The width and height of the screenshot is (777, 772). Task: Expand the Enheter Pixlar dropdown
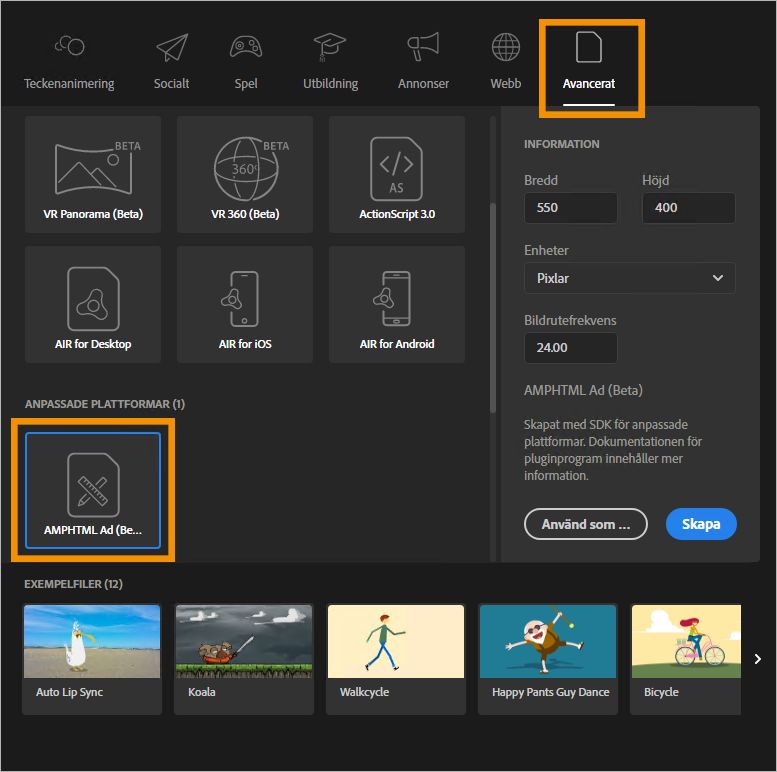[629, 278]
